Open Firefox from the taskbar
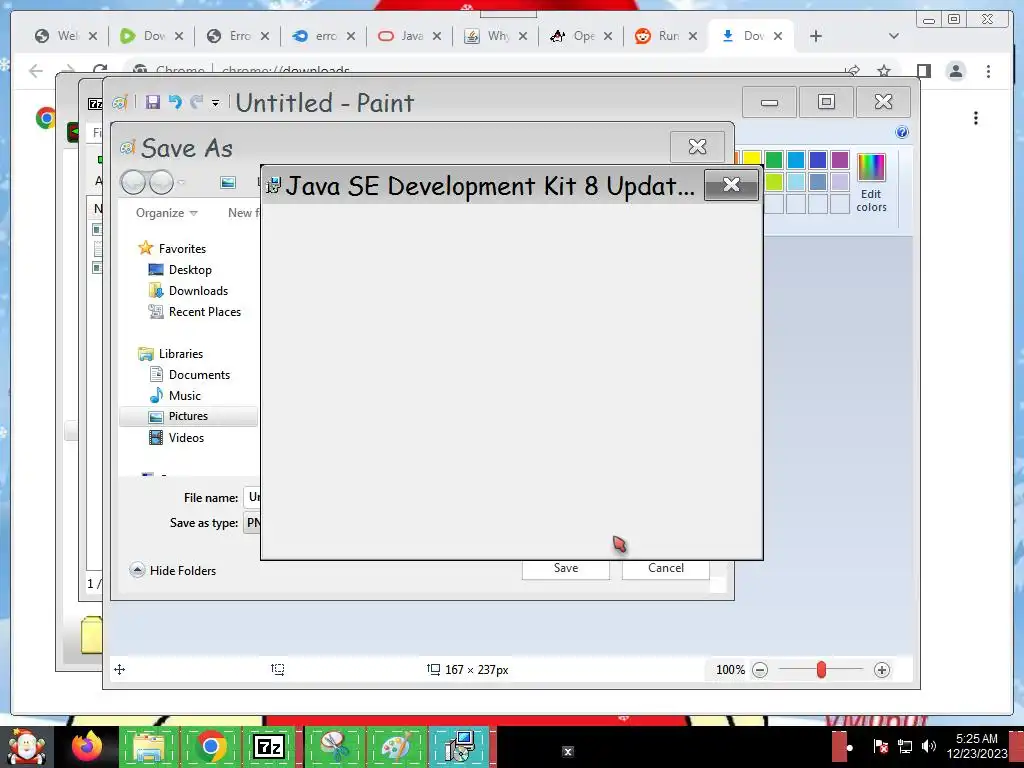 [88, 746]
